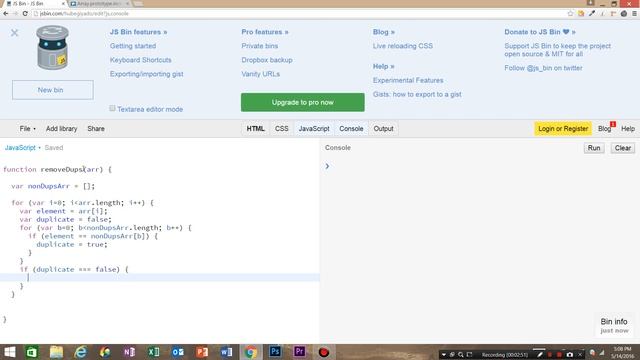Open Windows Store from taskbar
Image resolution: width=640 pixels, height=360 pixels.
32,352
